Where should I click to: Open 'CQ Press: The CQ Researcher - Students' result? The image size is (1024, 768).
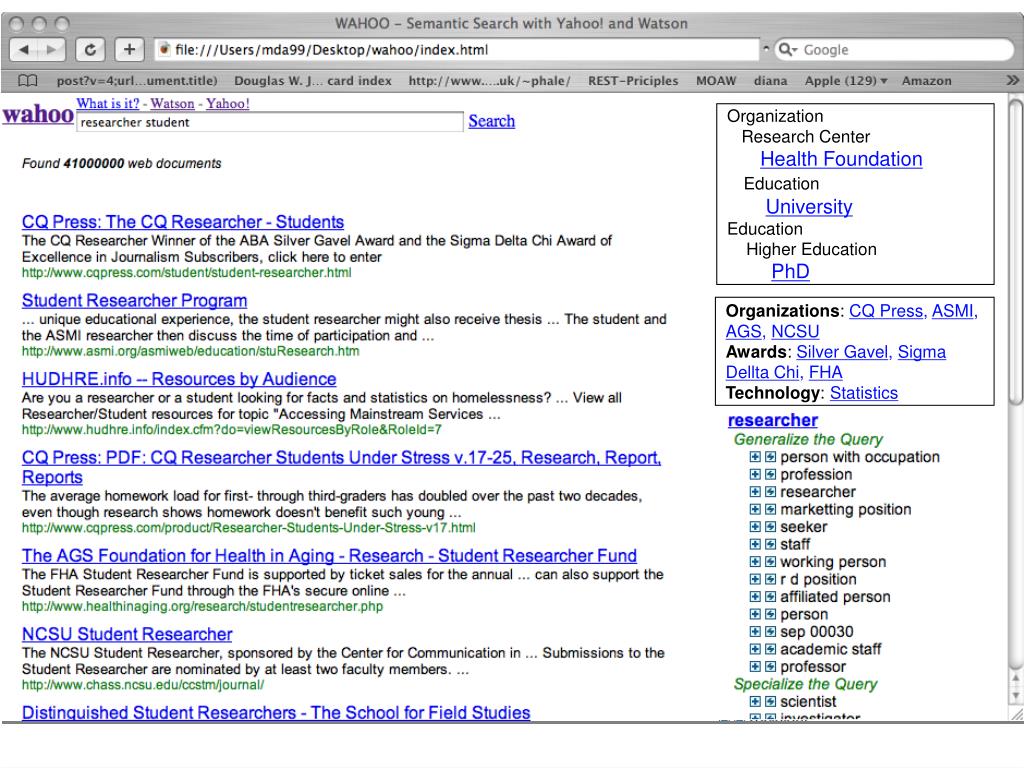(x=183, y=221)
